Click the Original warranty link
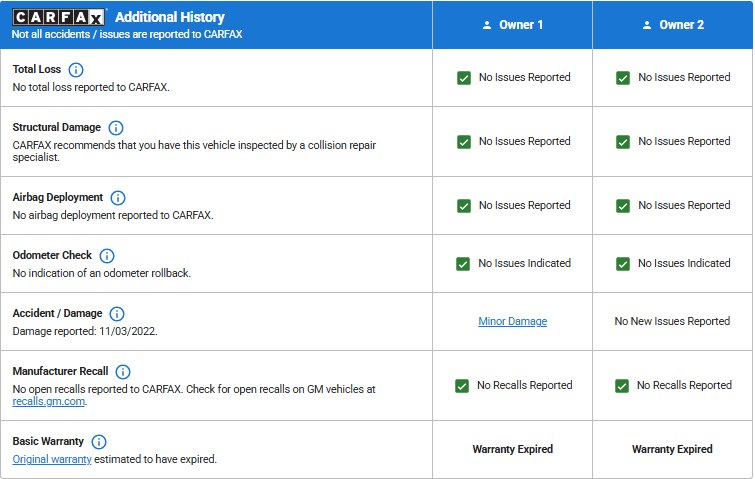This screenshot has width=755, height=479. click(x=52, y=460)
